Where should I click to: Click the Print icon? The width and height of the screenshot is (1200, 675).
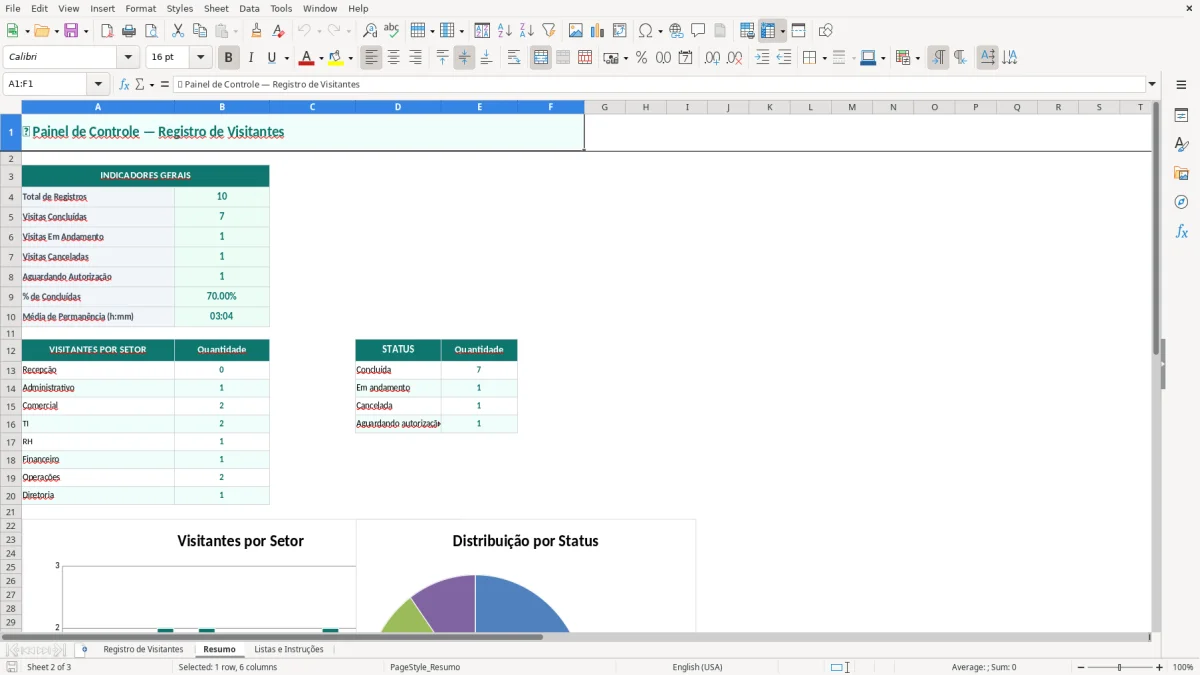(x=129, y=31)
